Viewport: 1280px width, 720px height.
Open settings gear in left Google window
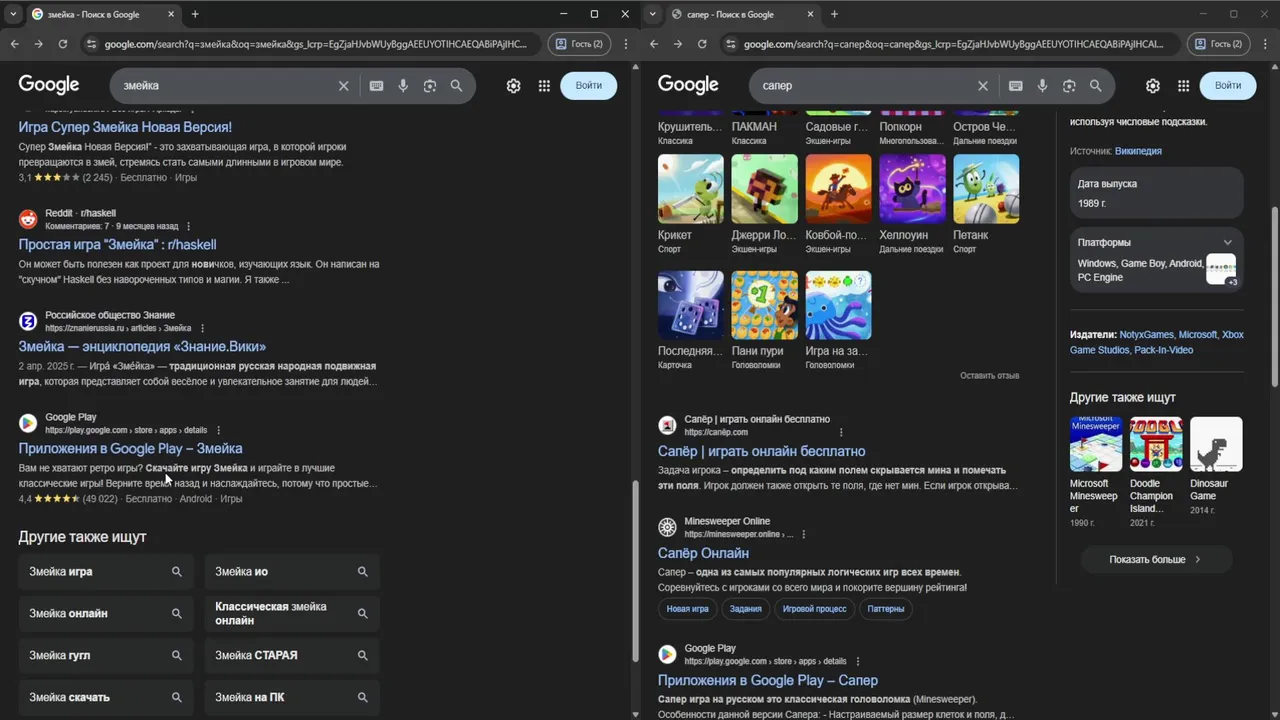coord(513,86)
